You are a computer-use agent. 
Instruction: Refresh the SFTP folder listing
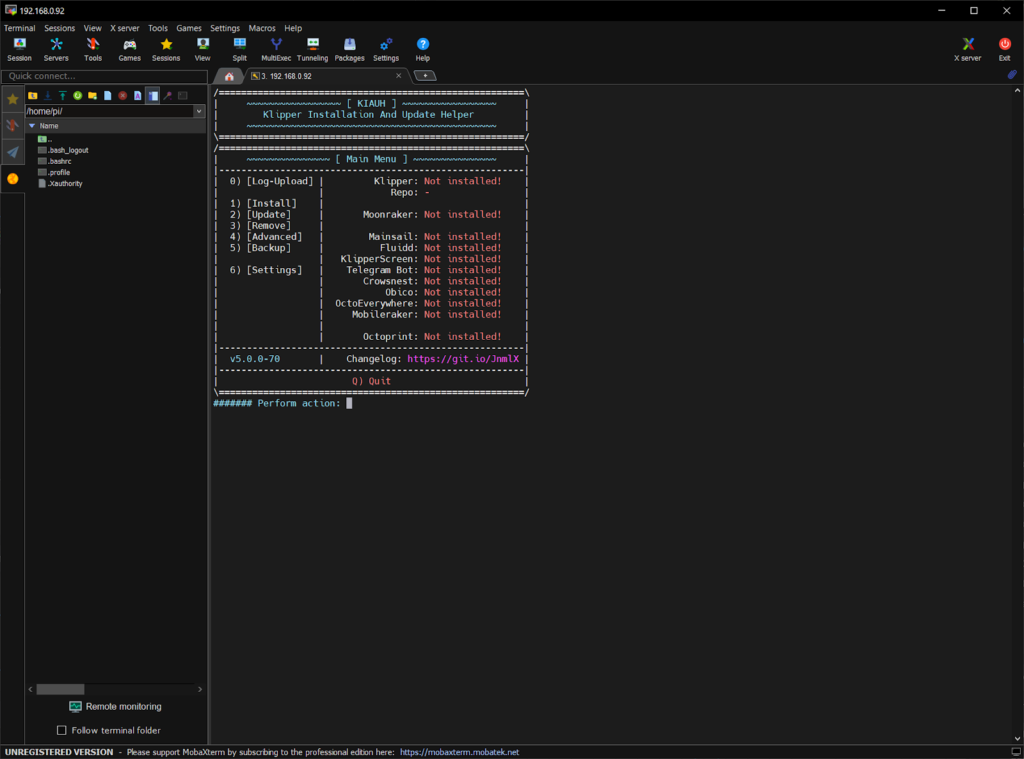tap(78, 95)
